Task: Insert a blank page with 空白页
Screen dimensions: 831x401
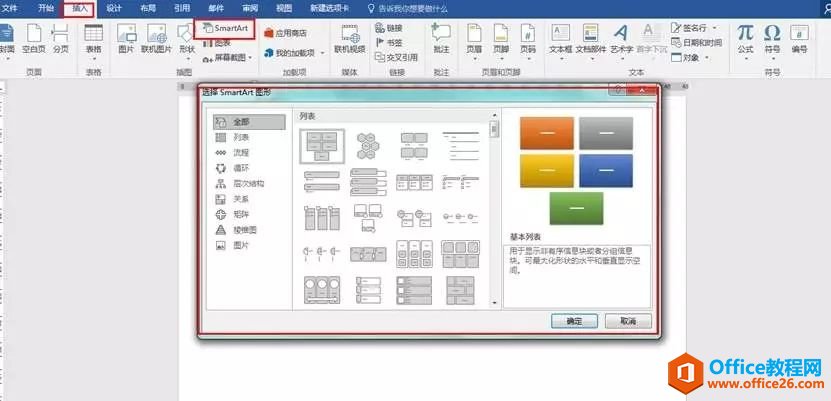Action: [34, 38]
